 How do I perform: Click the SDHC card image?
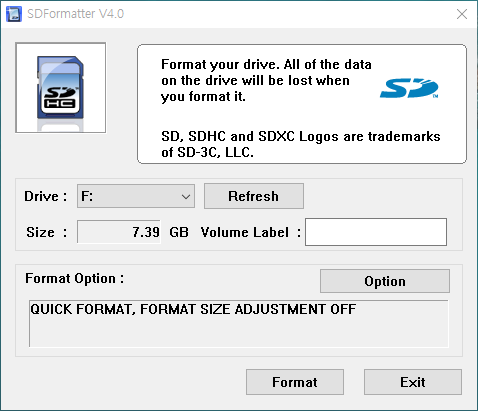[61, 88]
